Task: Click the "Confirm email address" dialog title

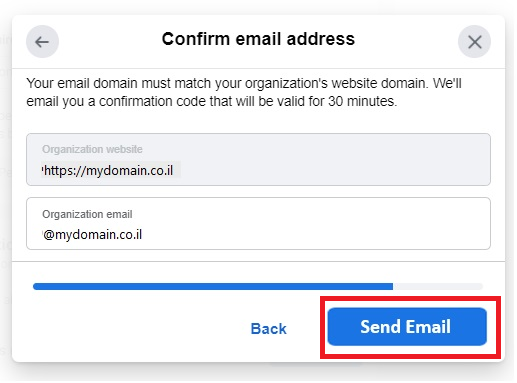Action: click(x=258, y=39)
